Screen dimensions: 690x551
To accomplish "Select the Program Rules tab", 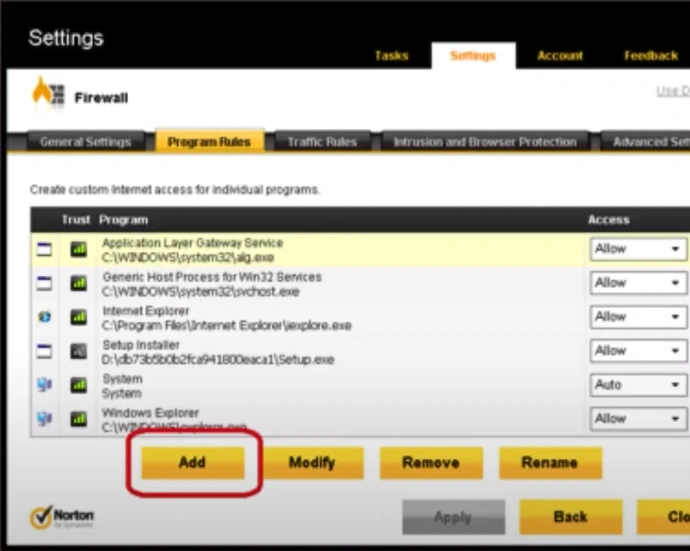I will (209, 141).
